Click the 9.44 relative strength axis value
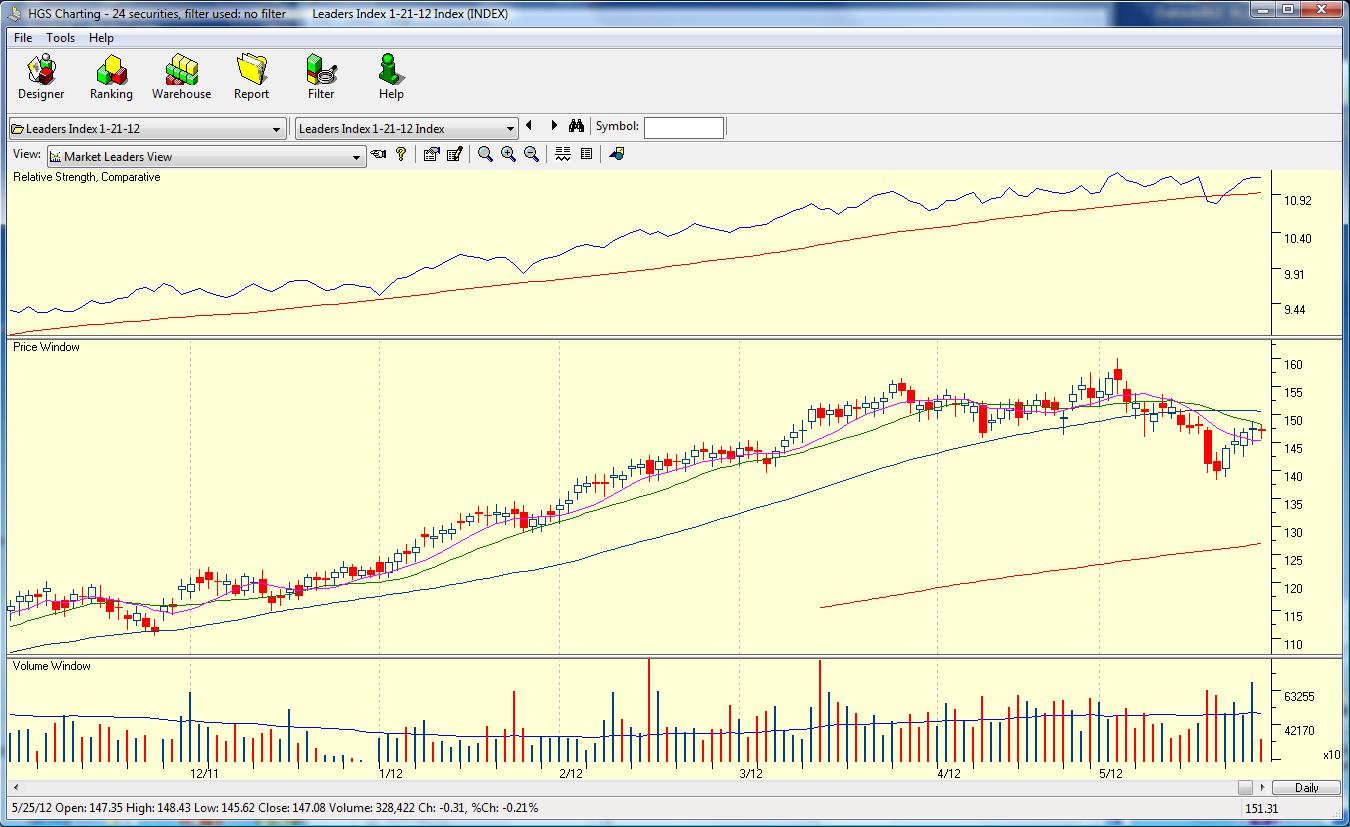Image resolution: width=1350 pixels, height=827 pixels. (x=1295, y=310)
